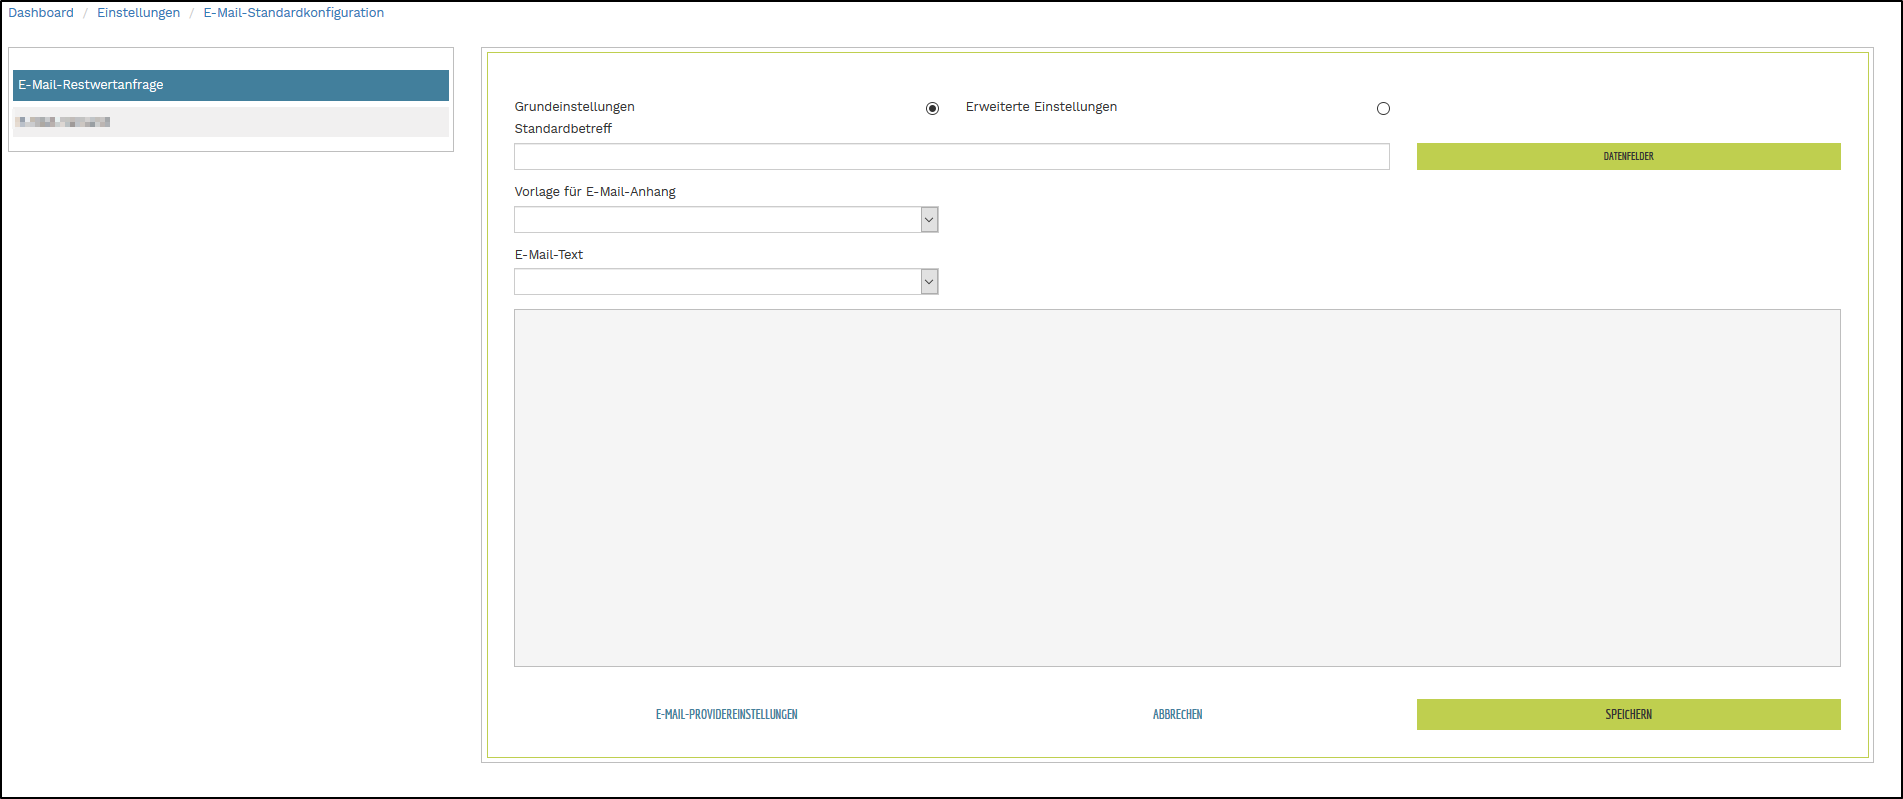Click inside the E-Mail-Text combo box field
This screenshot has height=799, width=1903.
tap(717, 282)
